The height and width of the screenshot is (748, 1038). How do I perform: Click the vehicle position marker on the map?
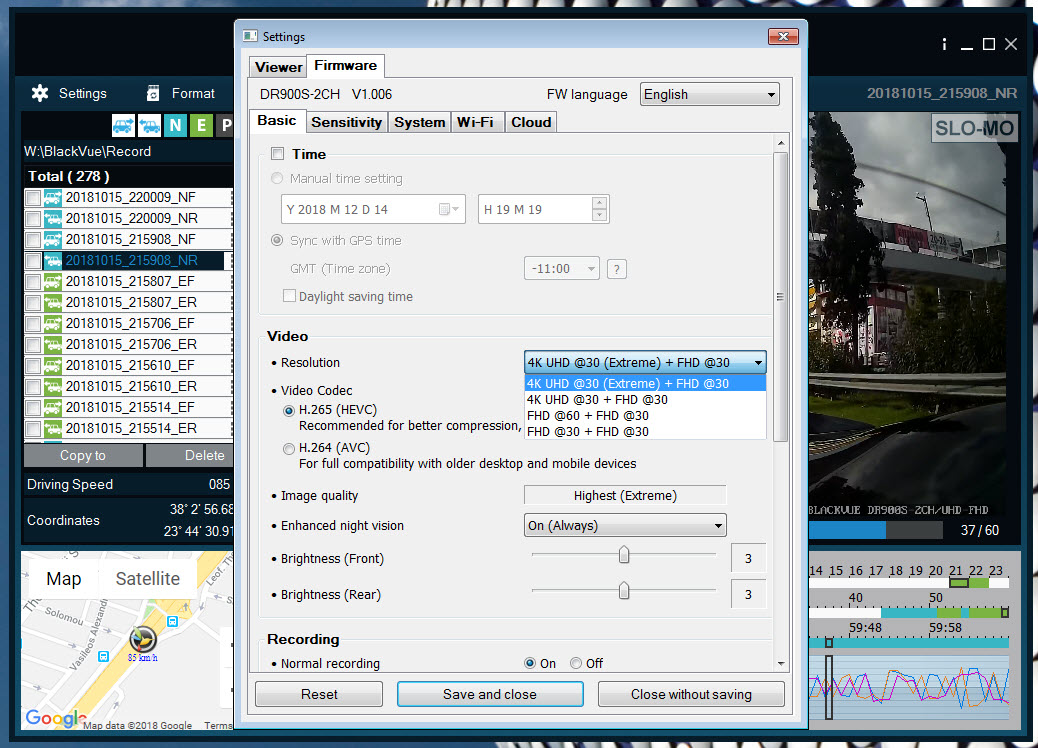(142, 639)
